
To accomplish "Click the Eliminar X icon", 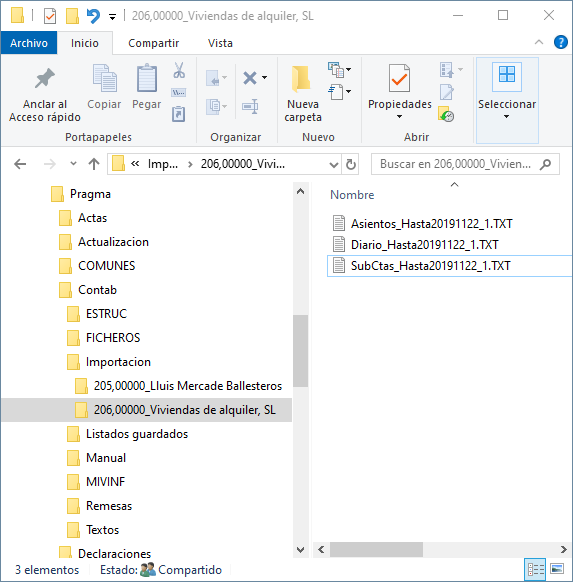I will click(x=250, y=78).
